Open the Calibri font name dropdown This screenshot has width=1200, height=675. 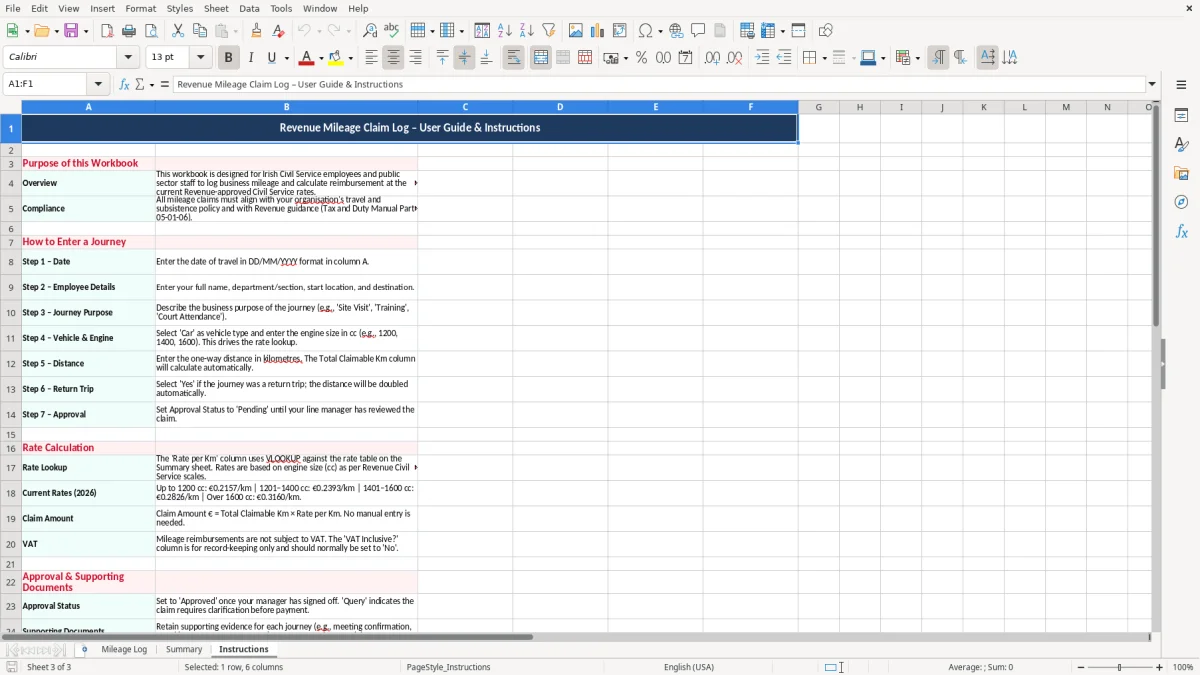click(127, 58)
